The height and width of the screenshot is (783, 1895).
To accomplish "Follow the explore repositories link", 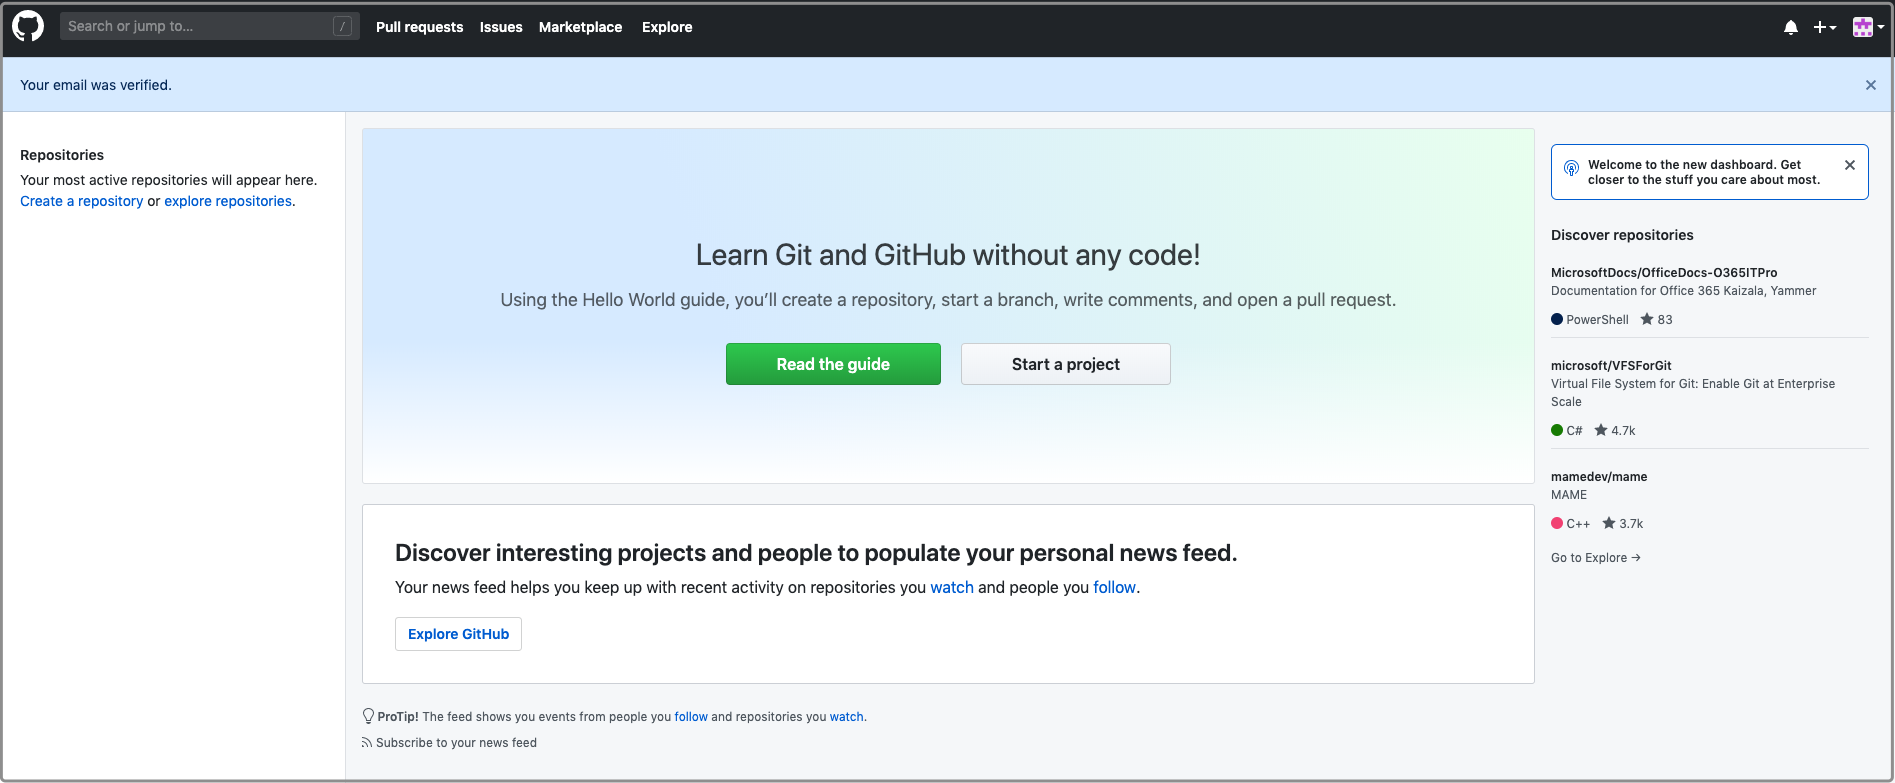I will click(228, 201).
